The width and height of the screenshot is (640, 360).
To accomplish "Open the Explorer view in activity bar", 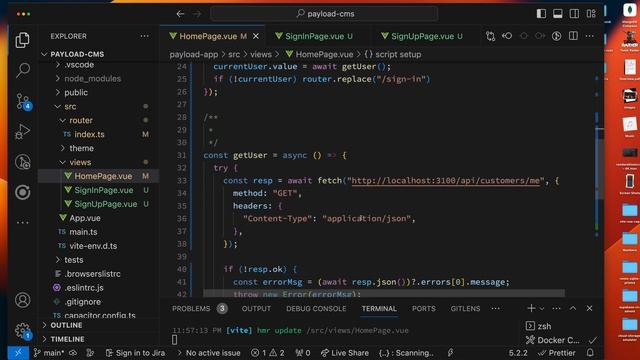I will pos(22,40).
